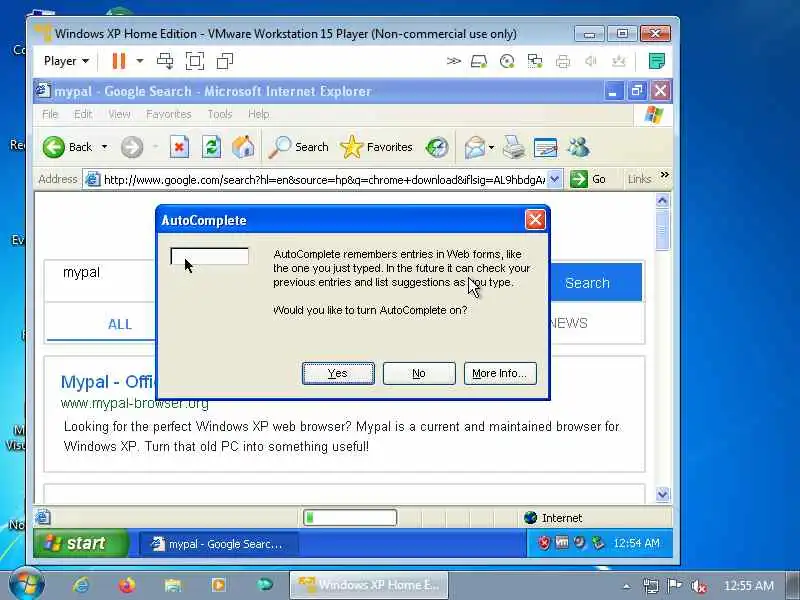Screen dimensions: 800x600
Task: Click the address bar URL field
Action: (323, 180)
